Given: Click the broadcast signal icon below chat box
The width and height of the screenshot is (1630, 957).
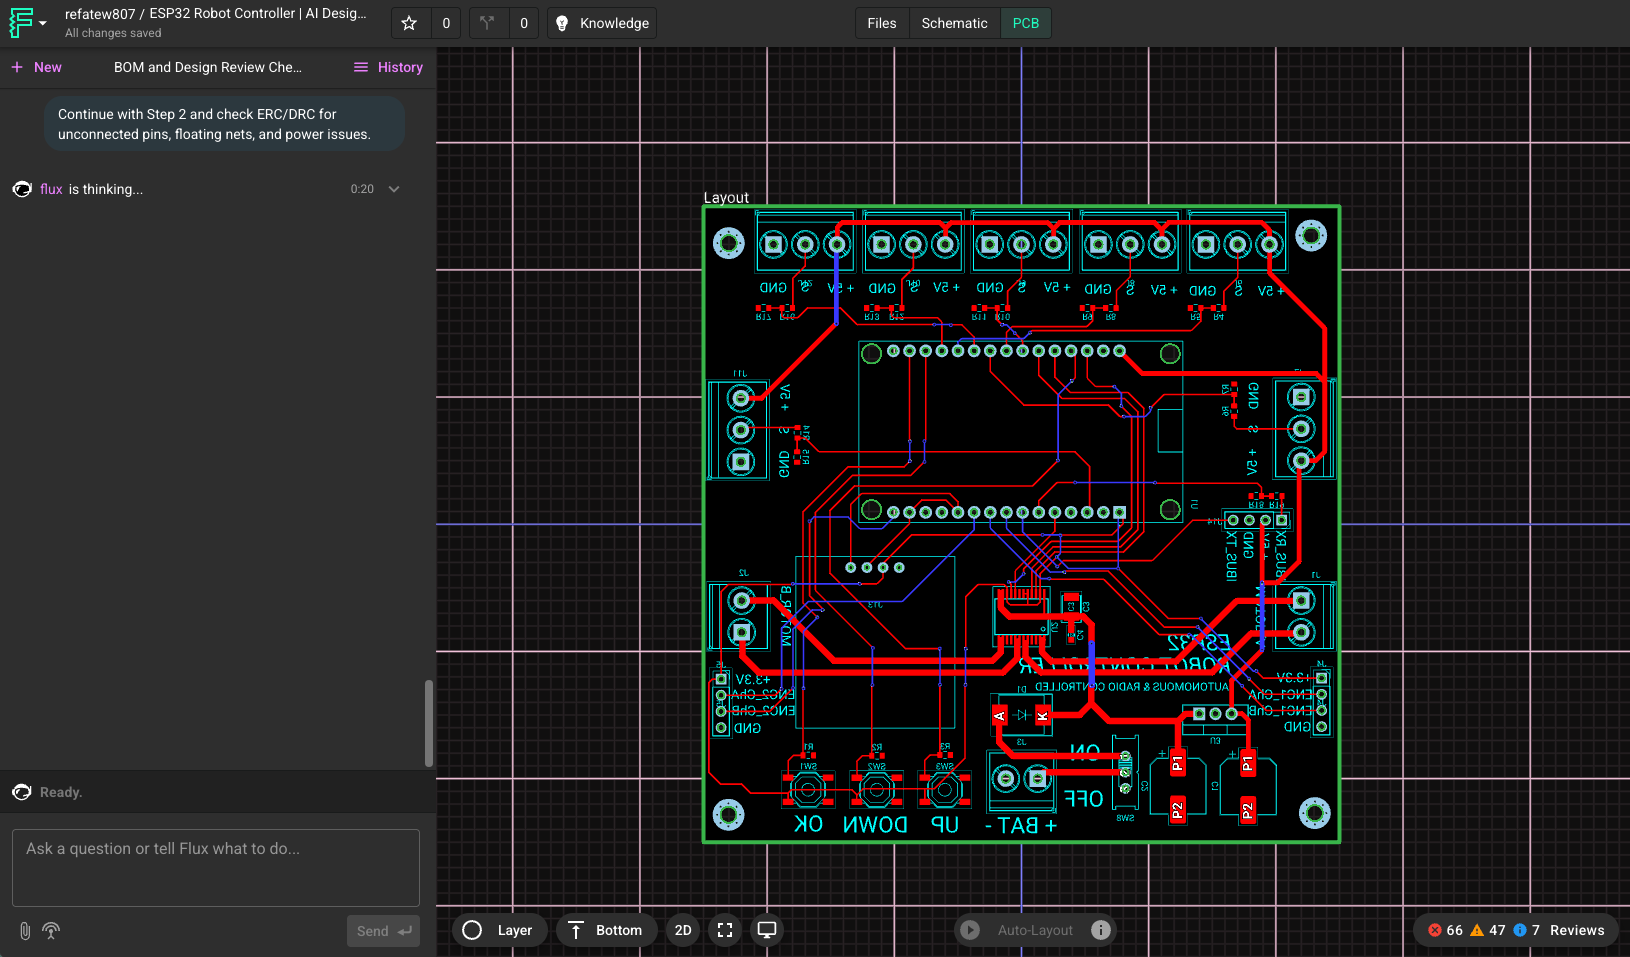Looking at the screenshot, I should point(51,931).
